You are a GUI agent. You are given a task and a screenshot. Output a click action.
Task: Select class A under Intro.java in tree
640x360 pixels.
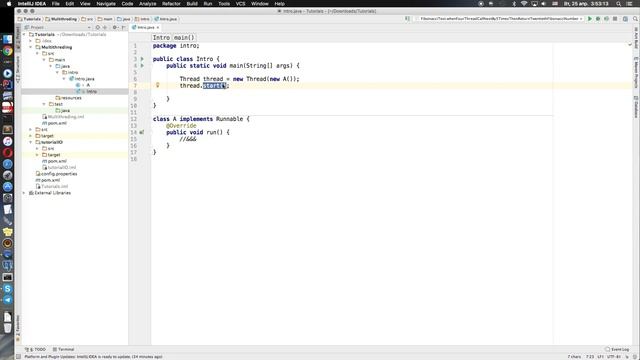[x=83, y=85]
